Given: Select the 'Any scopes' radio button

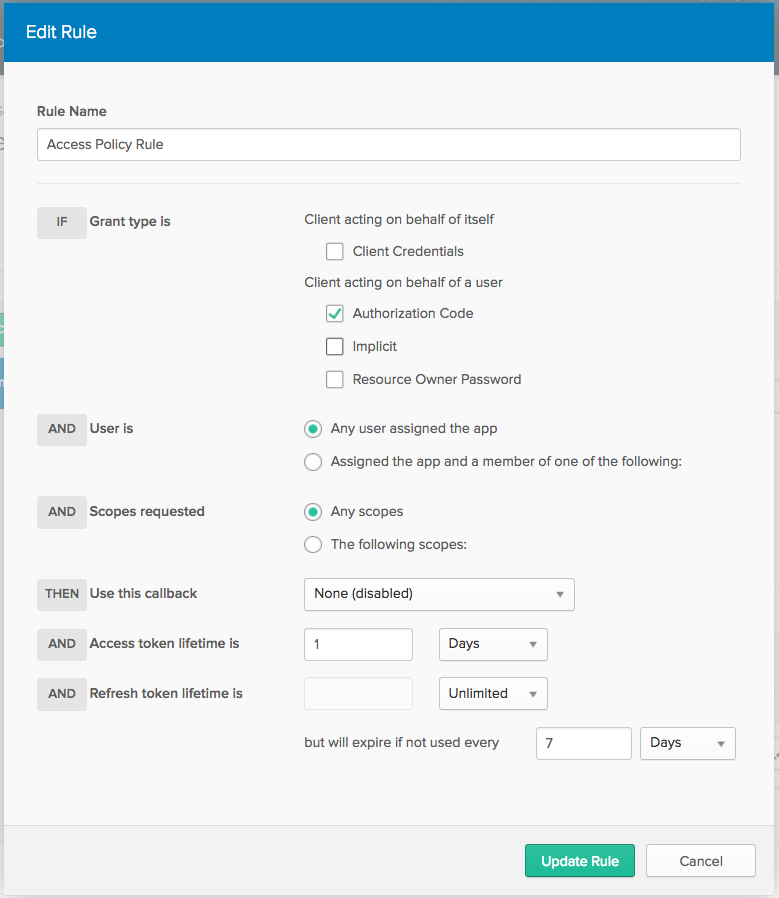Looking at the screenshot, I should point(313,512).
